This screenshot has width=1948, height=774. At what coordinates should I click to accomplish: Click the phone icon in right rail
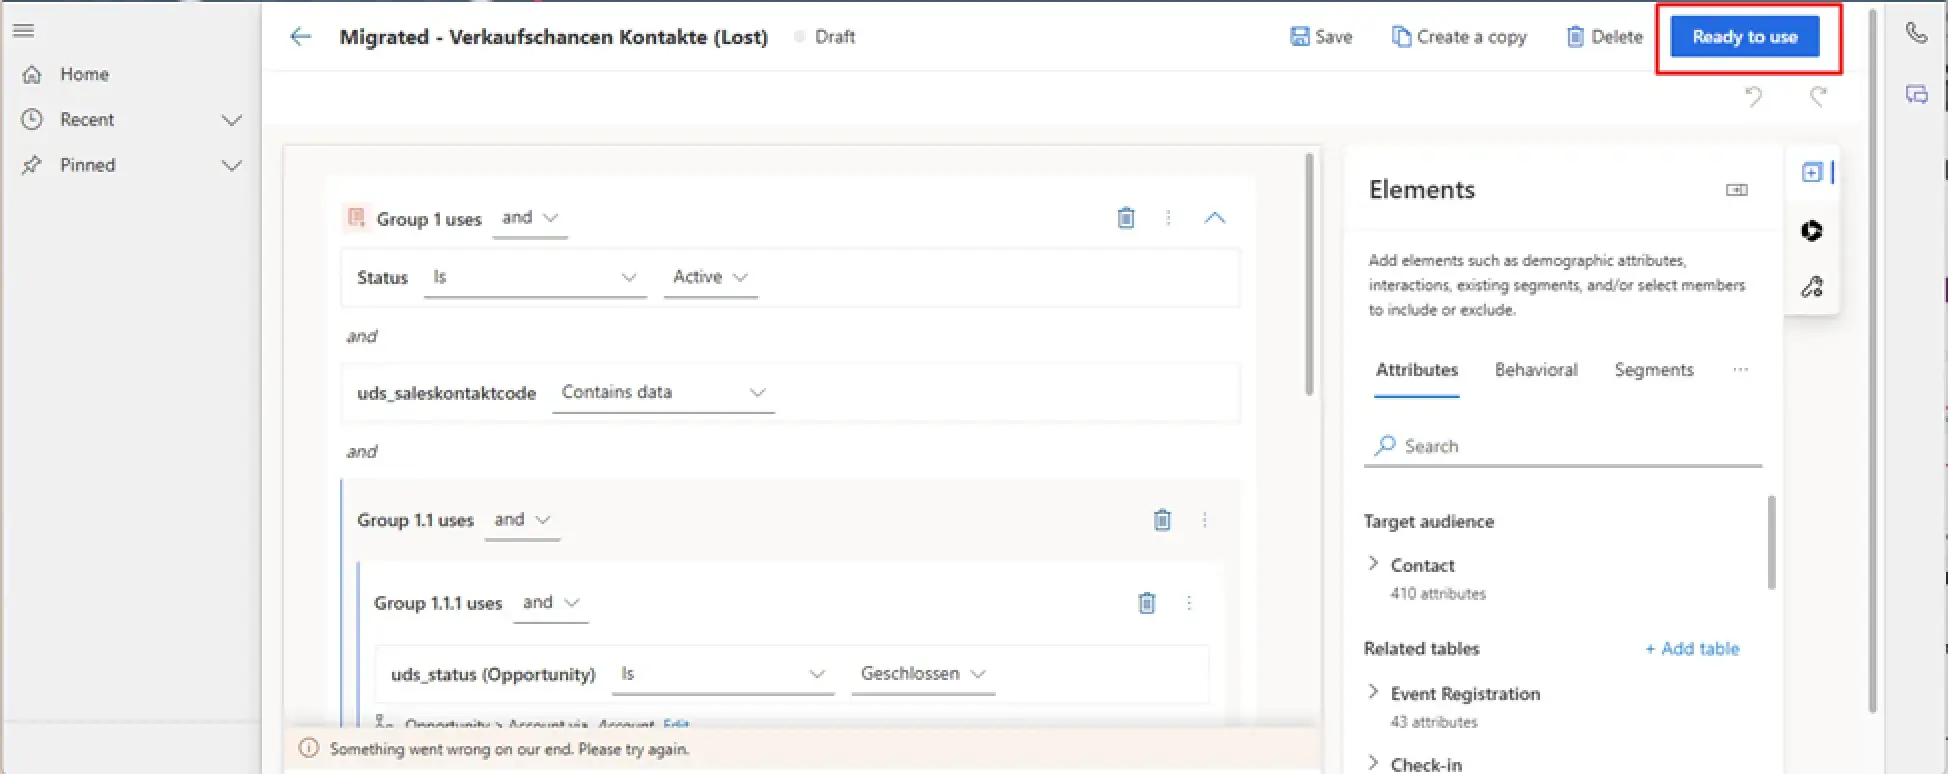coord(1916,33)
